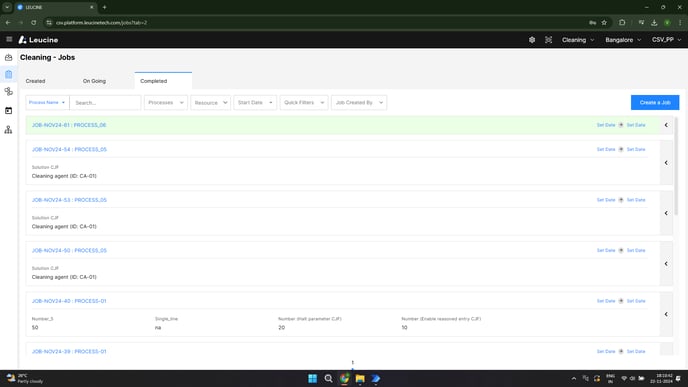
Task: Select the Jobs clipboard sidebar icon
Action: click(x=8, y=74)
